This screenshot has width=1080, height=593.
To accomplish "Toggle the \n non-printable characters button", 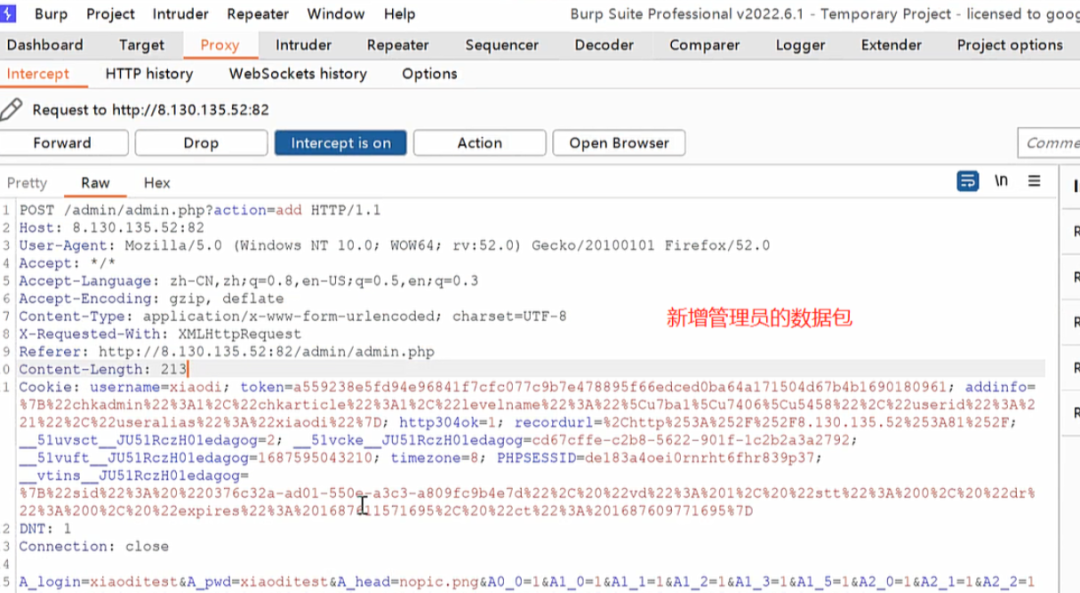I will (x=1001, y=180).
